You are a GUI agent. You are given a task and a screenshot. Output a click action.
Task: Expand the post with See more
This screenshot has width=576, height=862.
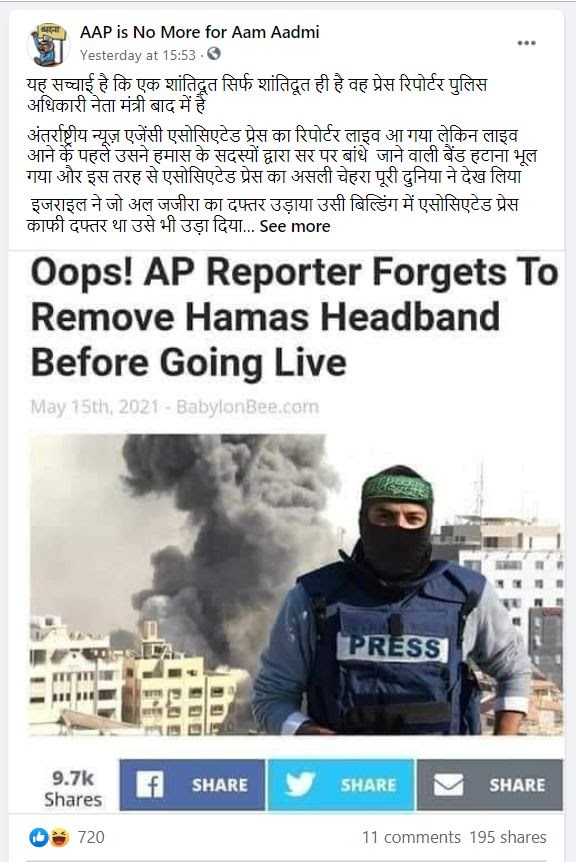295,226
